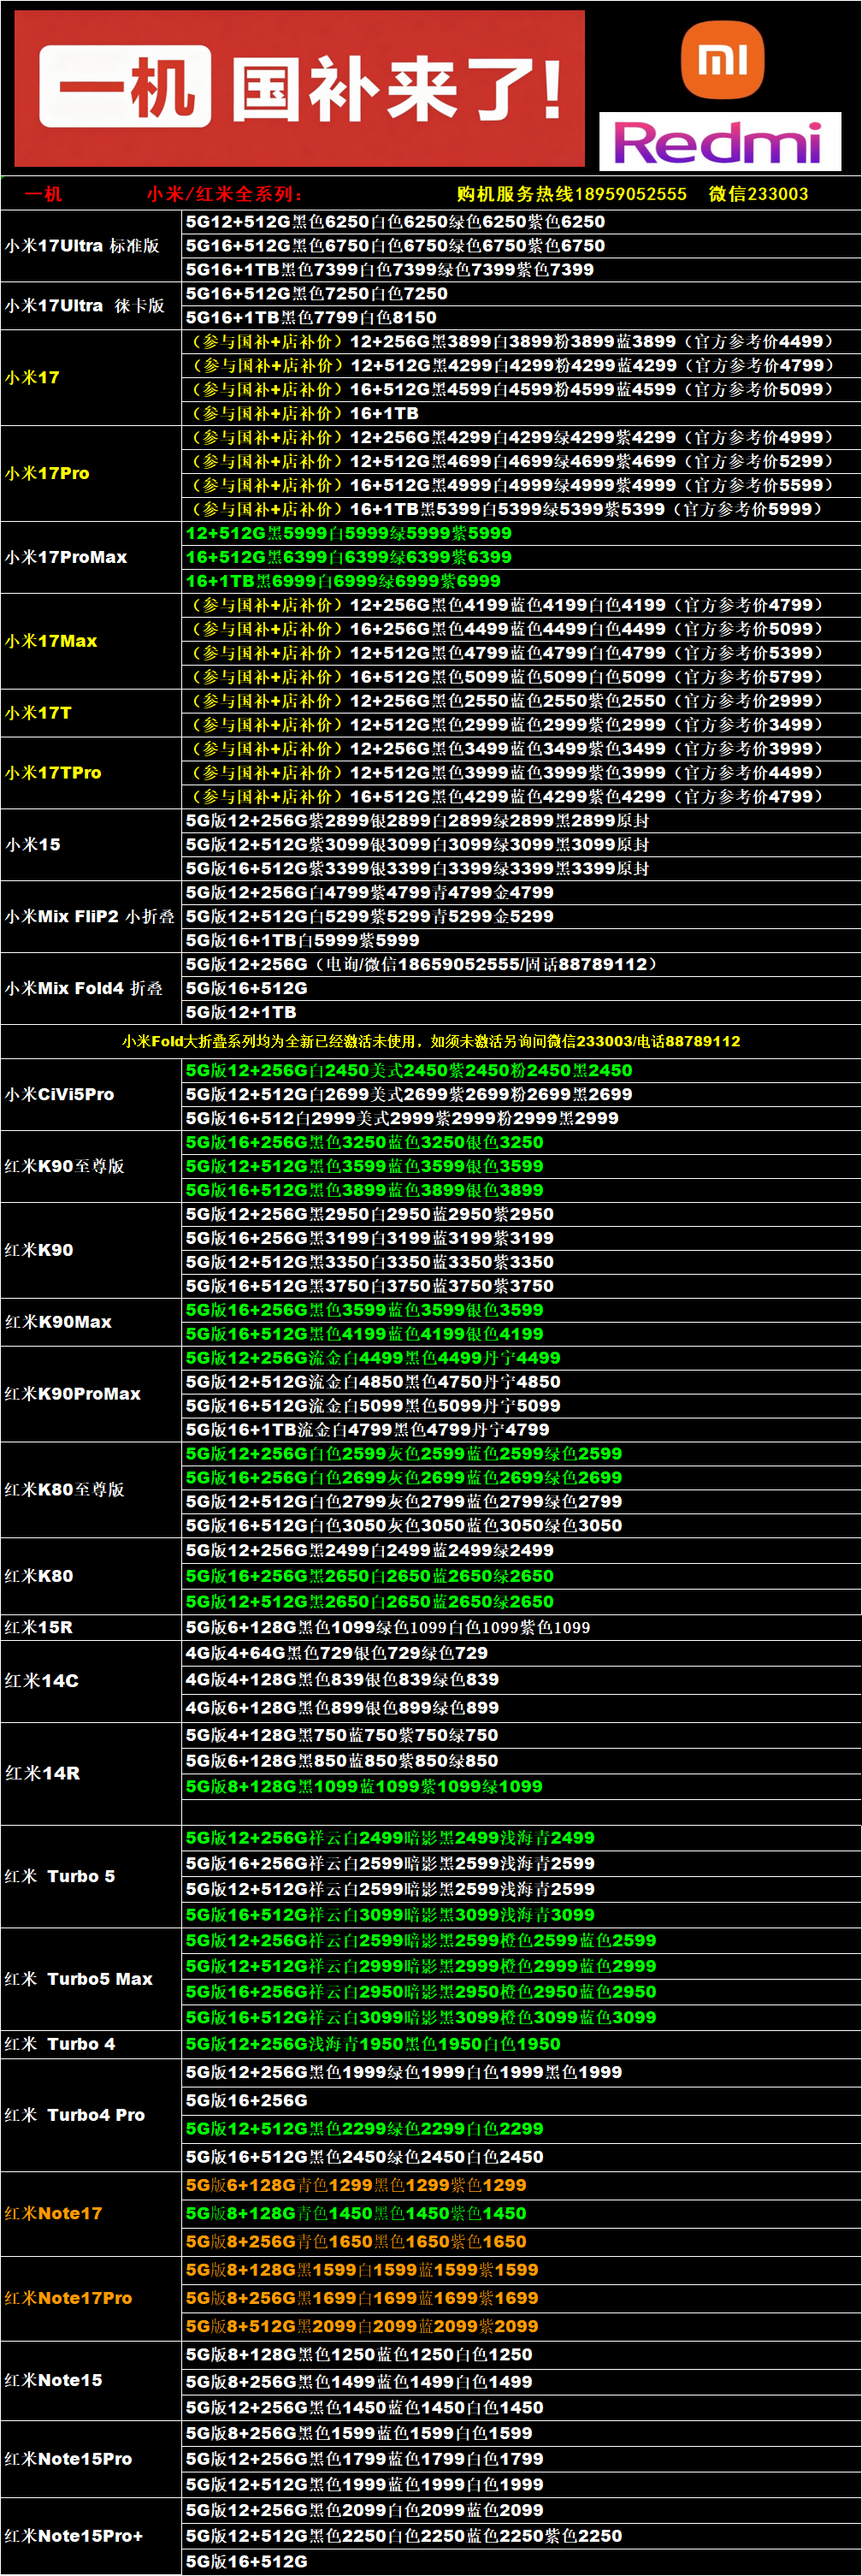Click the 红米 Turbo 5 model cell

point(91,1878)
